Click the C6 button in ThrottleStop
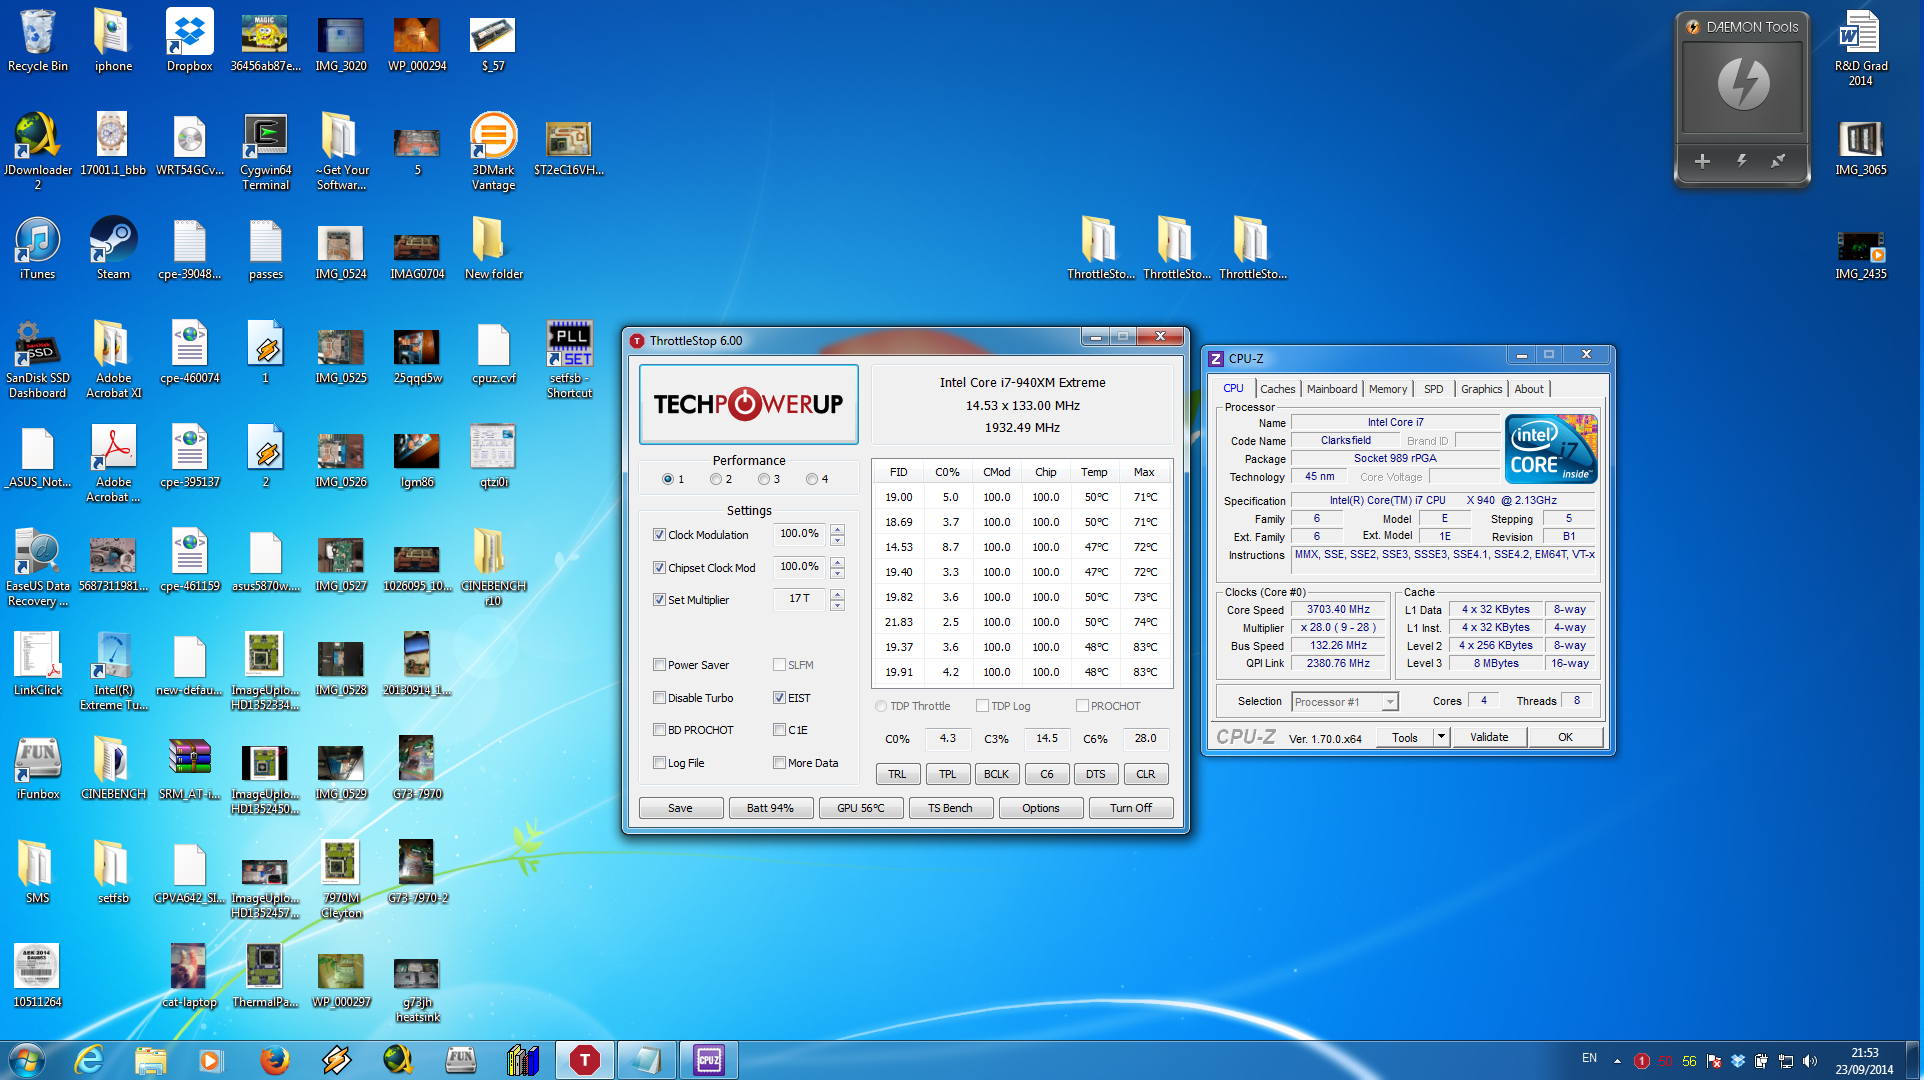The image size is (1924, 1080). point(1046,774)
